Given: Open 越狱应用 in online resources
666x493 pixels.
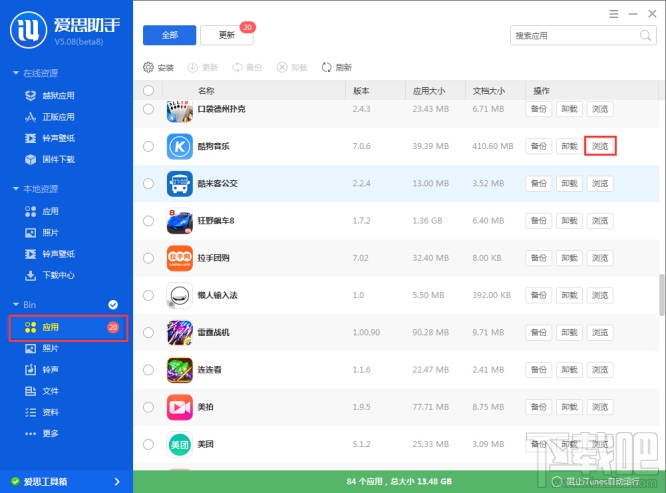Looking at the screenshot, I should coord(50,96).
